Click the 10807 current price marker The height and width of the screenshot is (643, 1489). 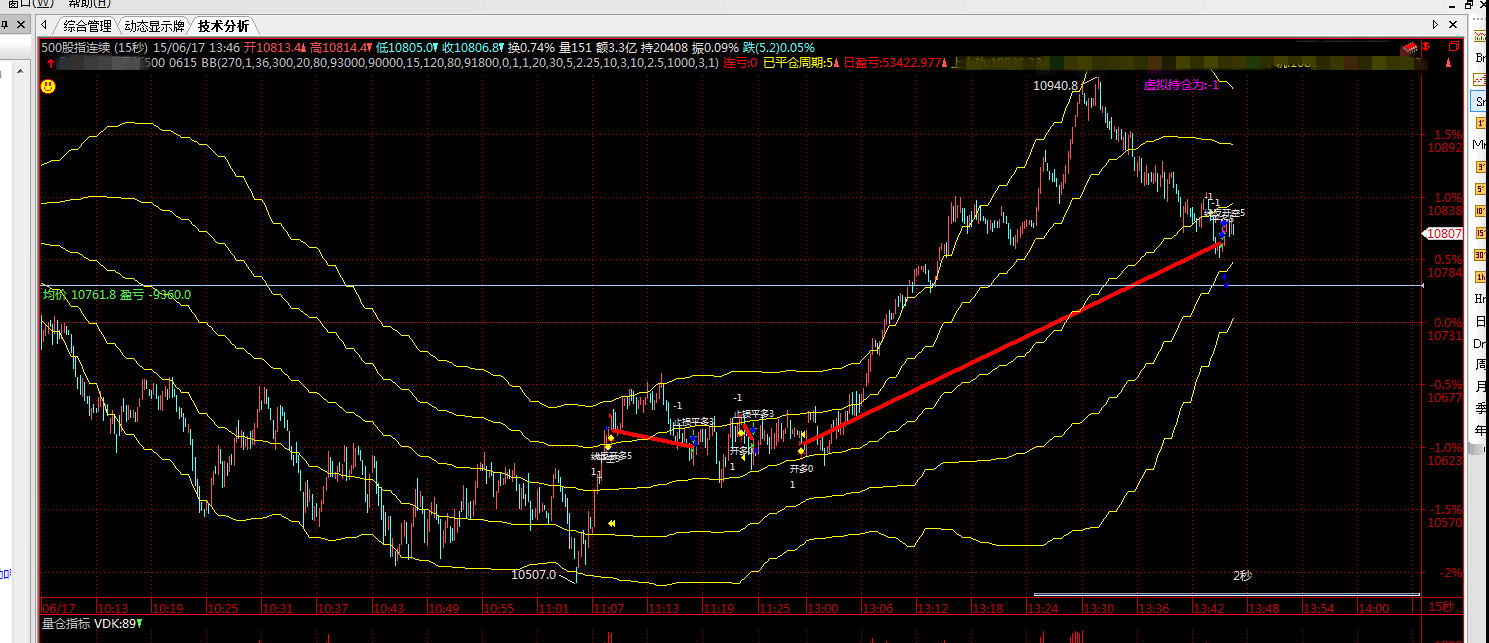[x=1443, y=234]
